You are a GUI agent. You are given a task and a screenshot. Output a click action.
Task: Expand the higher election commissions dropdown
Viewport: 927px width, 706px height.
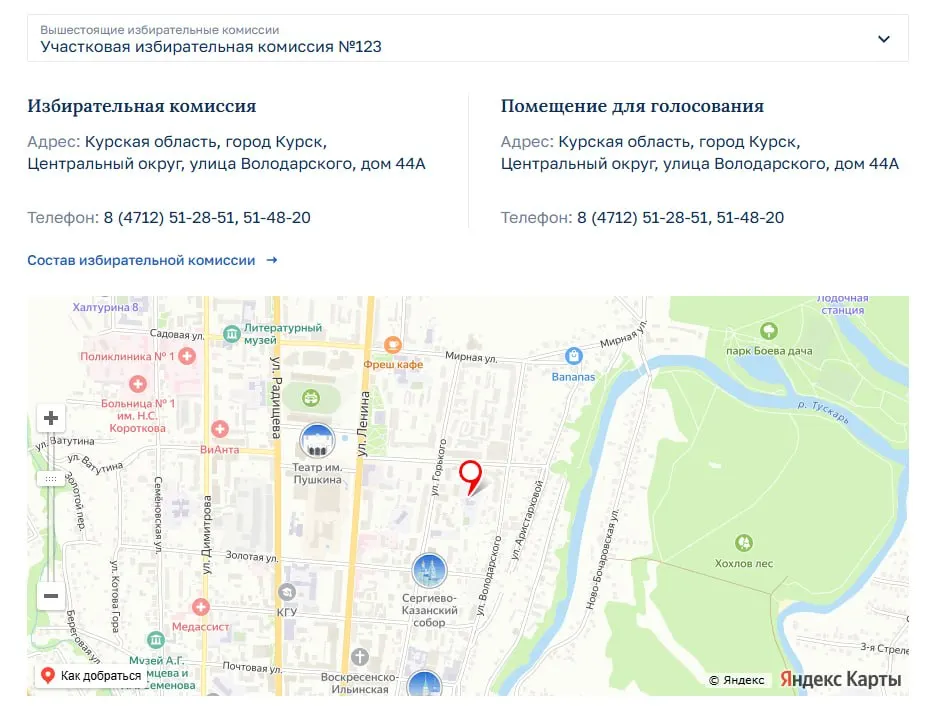tap(467, 38)
